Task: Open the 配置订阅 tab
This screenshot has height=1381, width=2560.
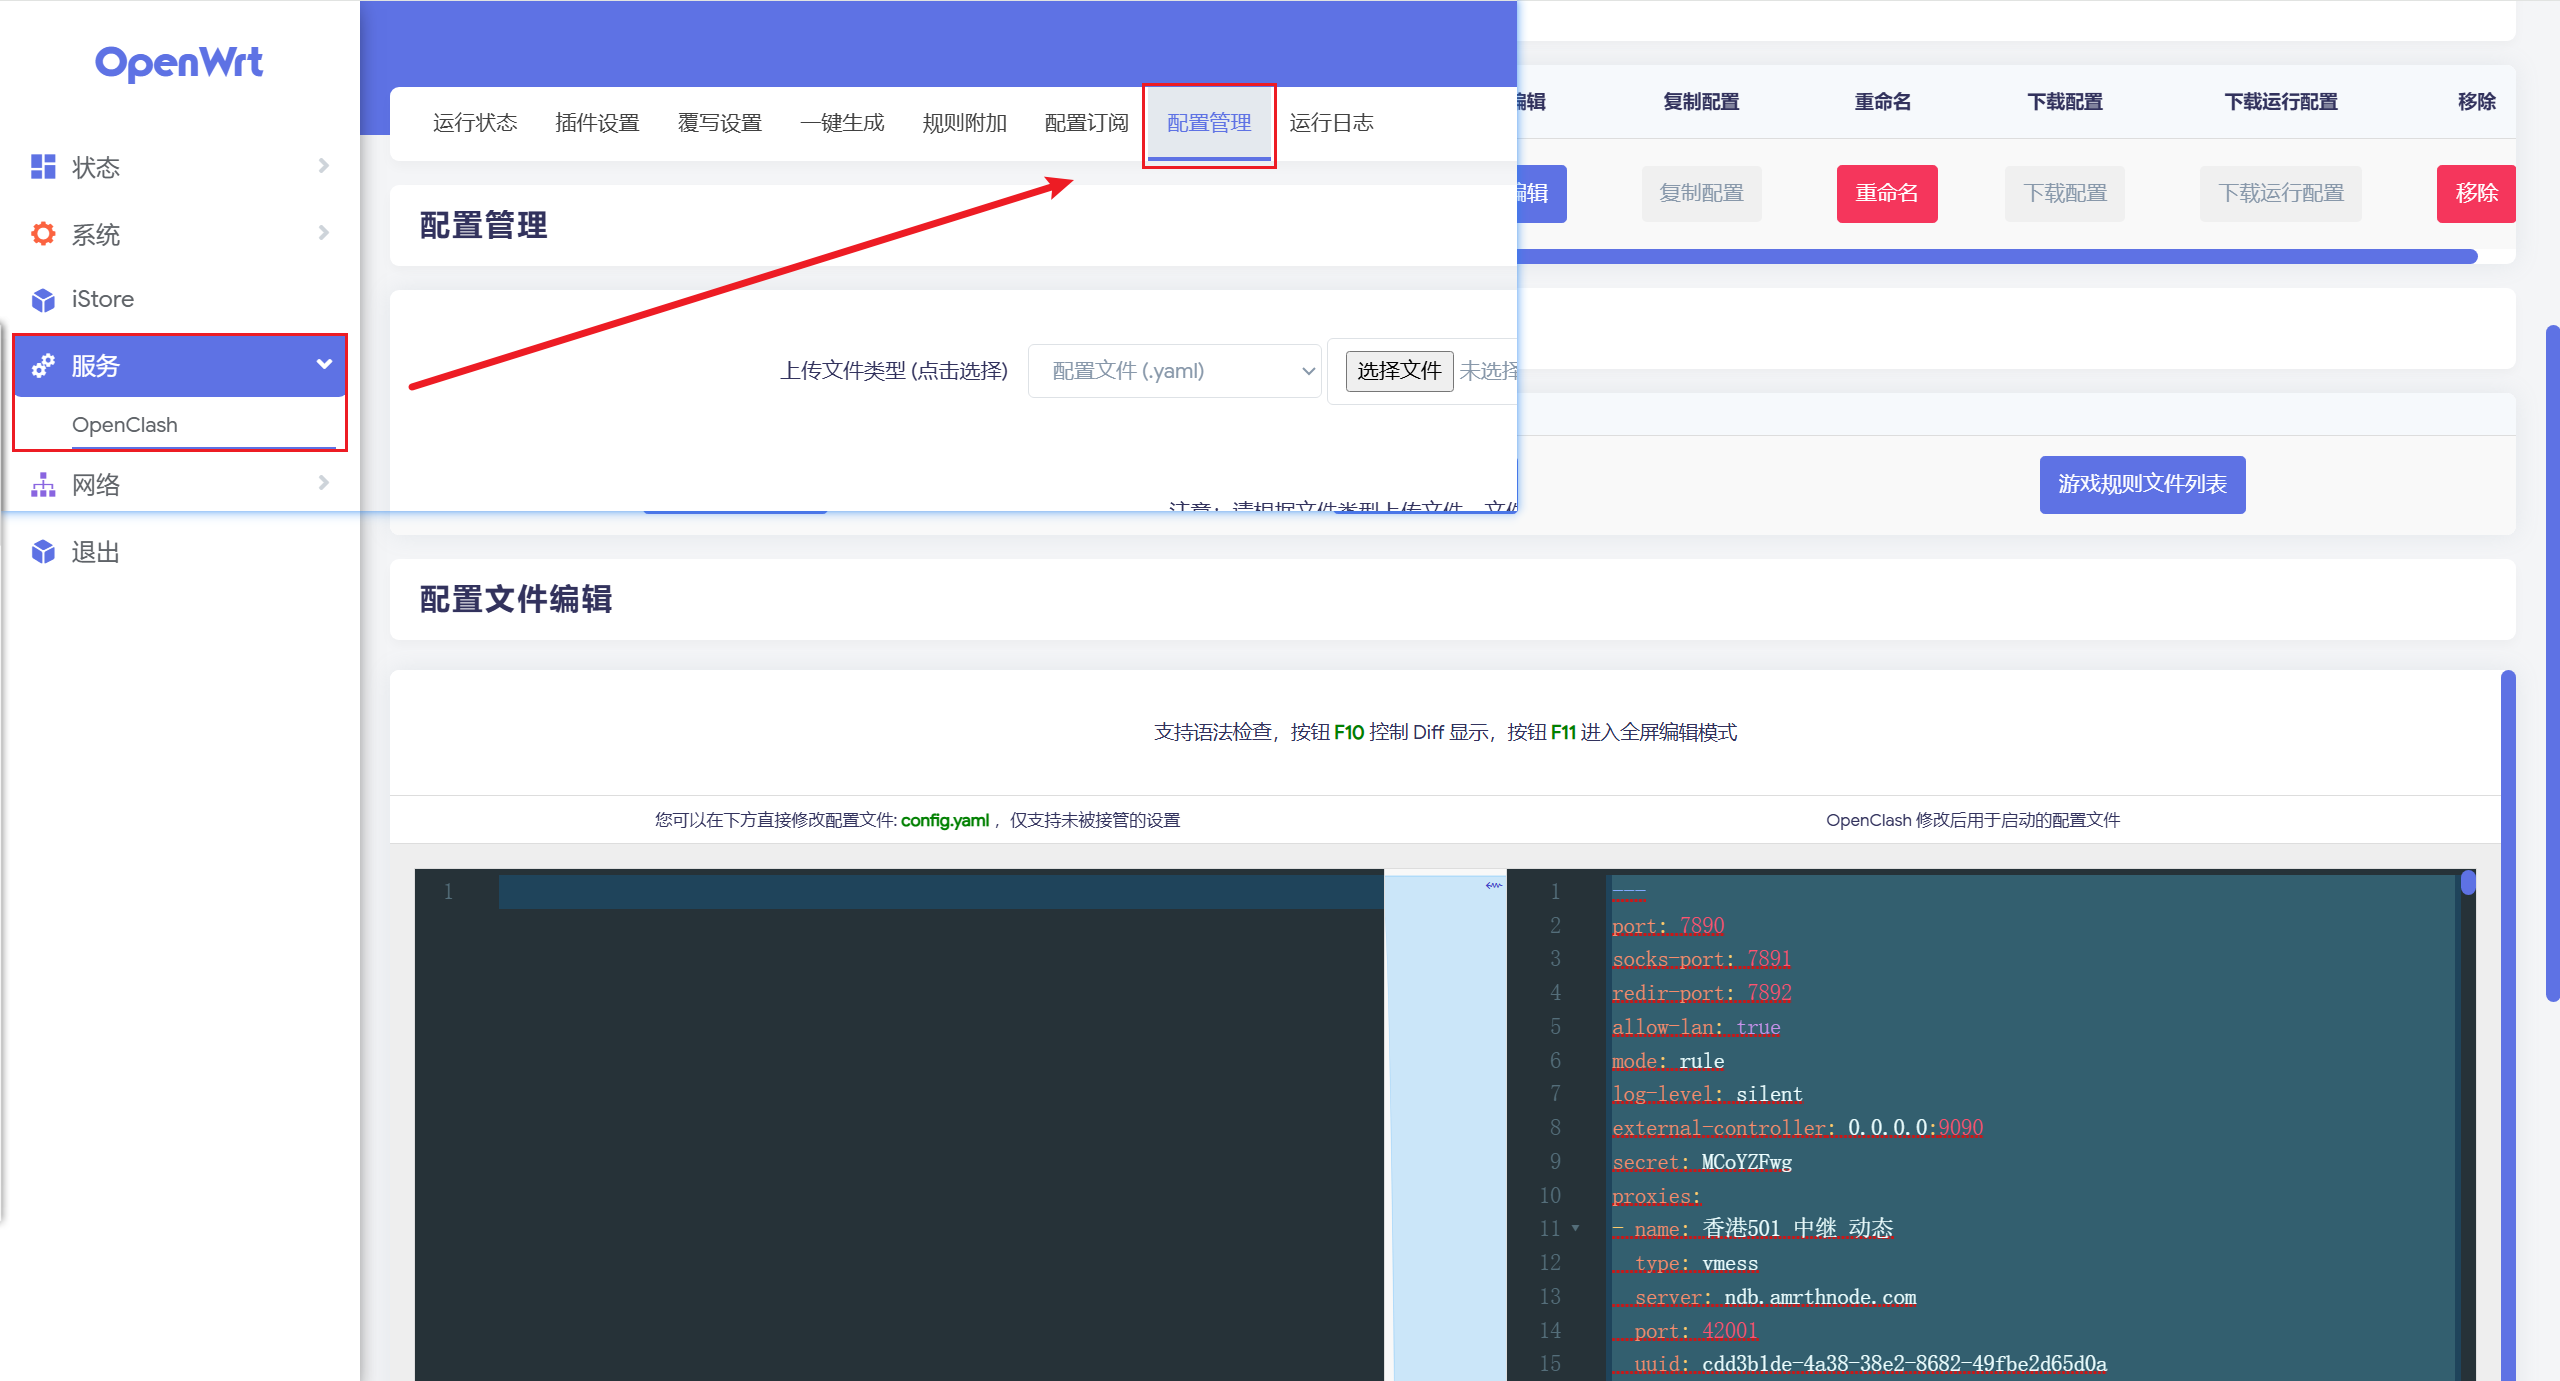Action: [1087, 123]
